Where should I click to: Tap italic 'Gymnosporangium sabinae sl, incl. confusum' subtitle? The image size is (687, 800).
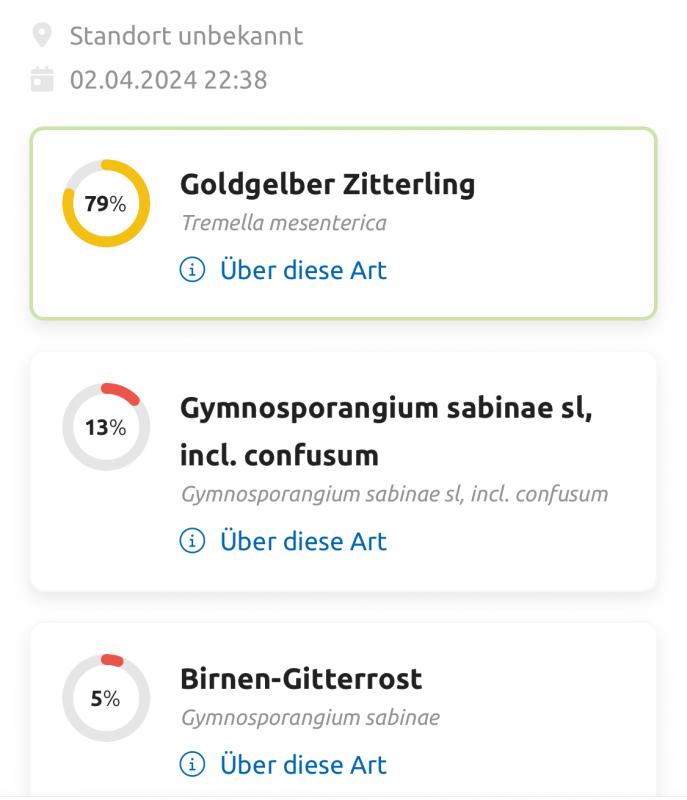[394, 493]
